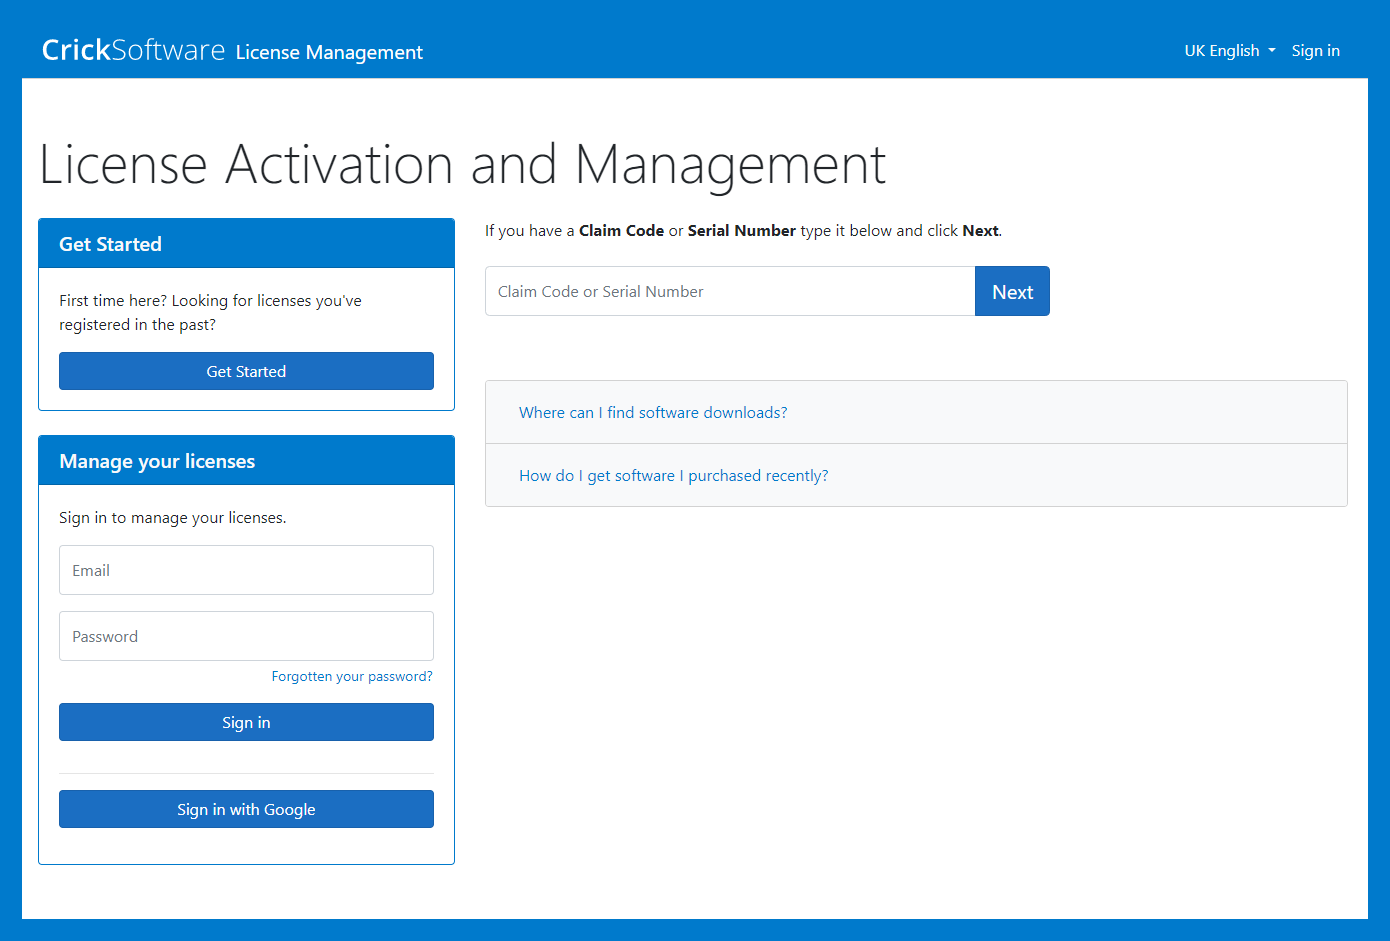Choose Sign in with Google
This screenshot has width=1390, height=941.
(x=246, y=810)
